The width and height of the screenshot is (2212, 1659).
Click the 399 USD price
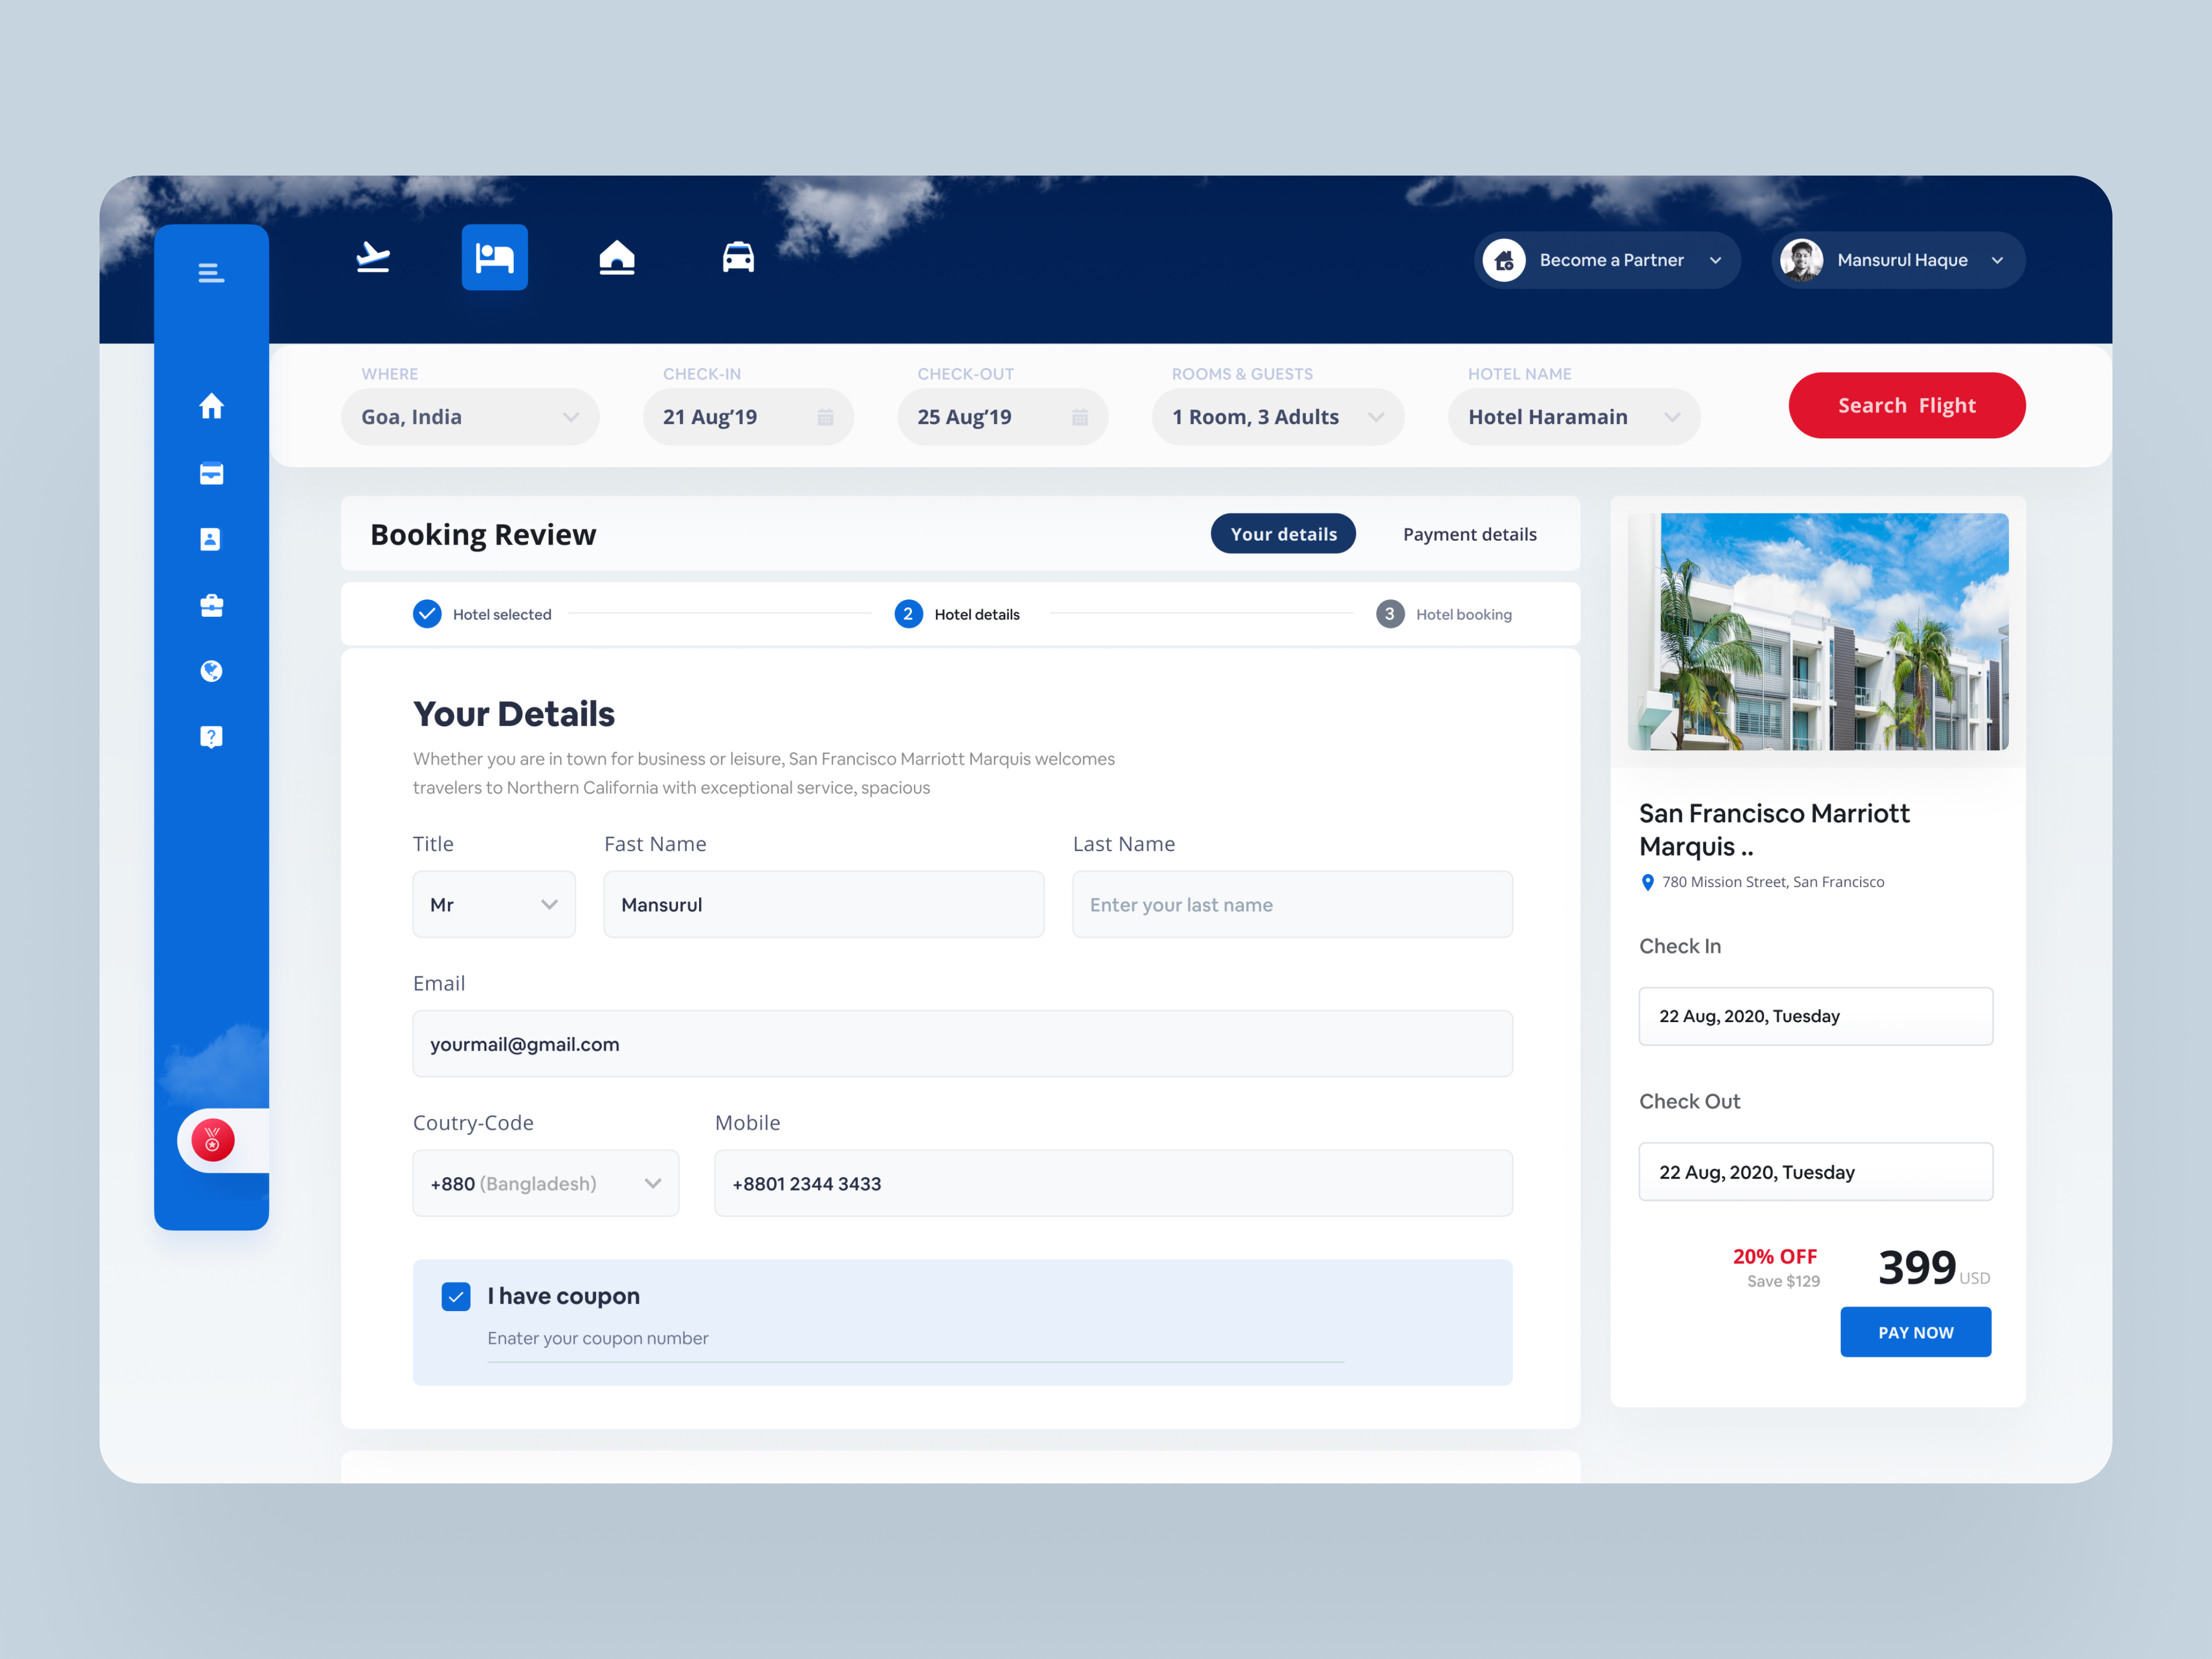tap(1934, 1268)
